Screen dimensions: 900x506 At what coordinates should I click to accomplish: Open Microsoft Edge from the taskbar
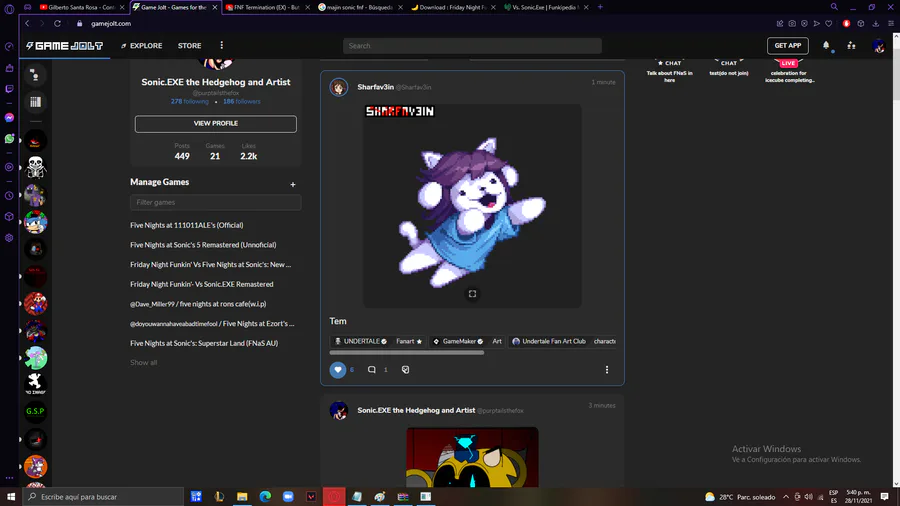tap(265, 497)
